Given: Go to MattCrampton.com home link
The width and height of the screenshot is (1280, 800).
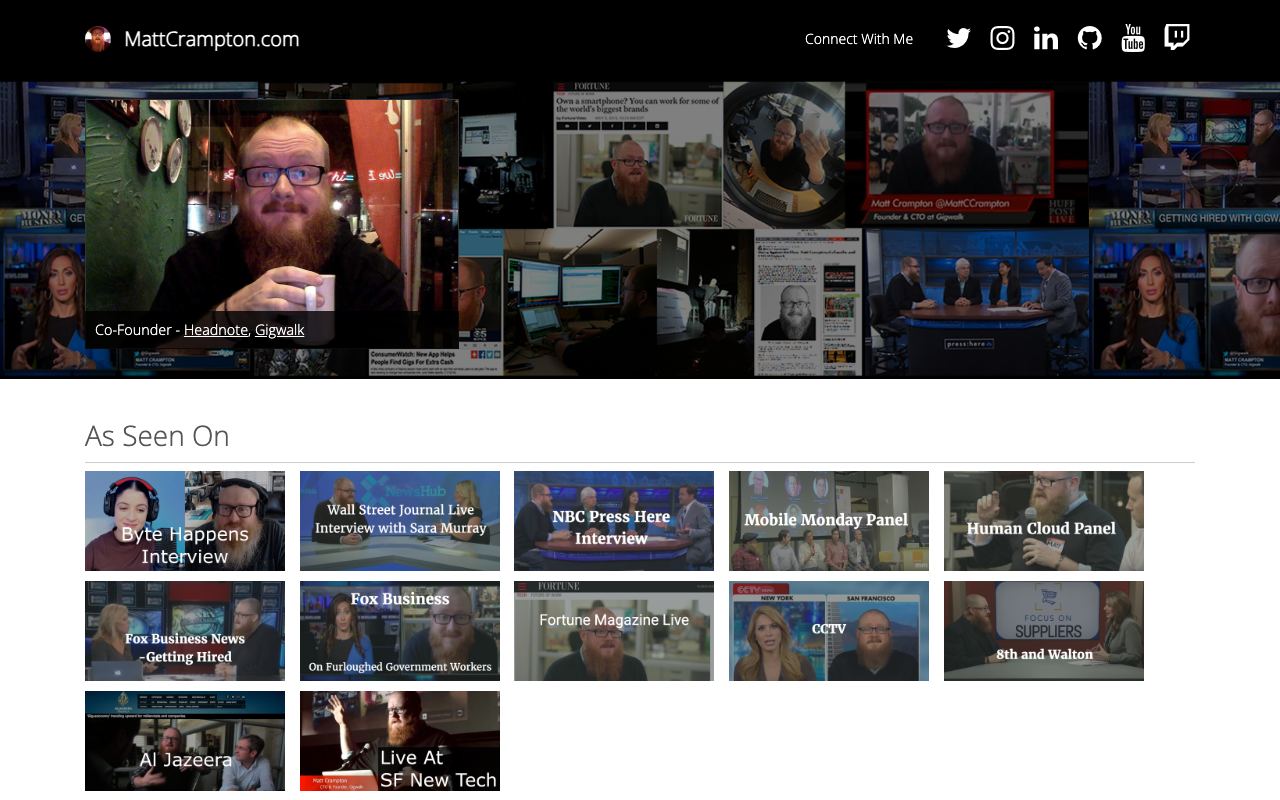Looking at the screenshot, I should click(x=211, y=39).
